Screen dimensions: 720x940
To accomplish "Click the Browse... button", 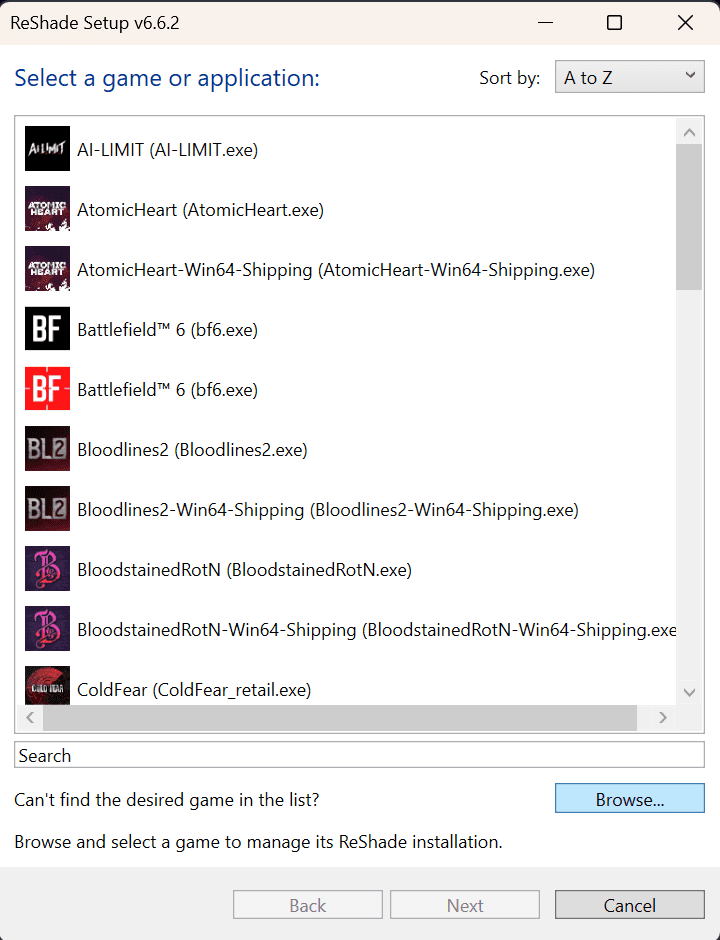I will click(x=629, y=799).
